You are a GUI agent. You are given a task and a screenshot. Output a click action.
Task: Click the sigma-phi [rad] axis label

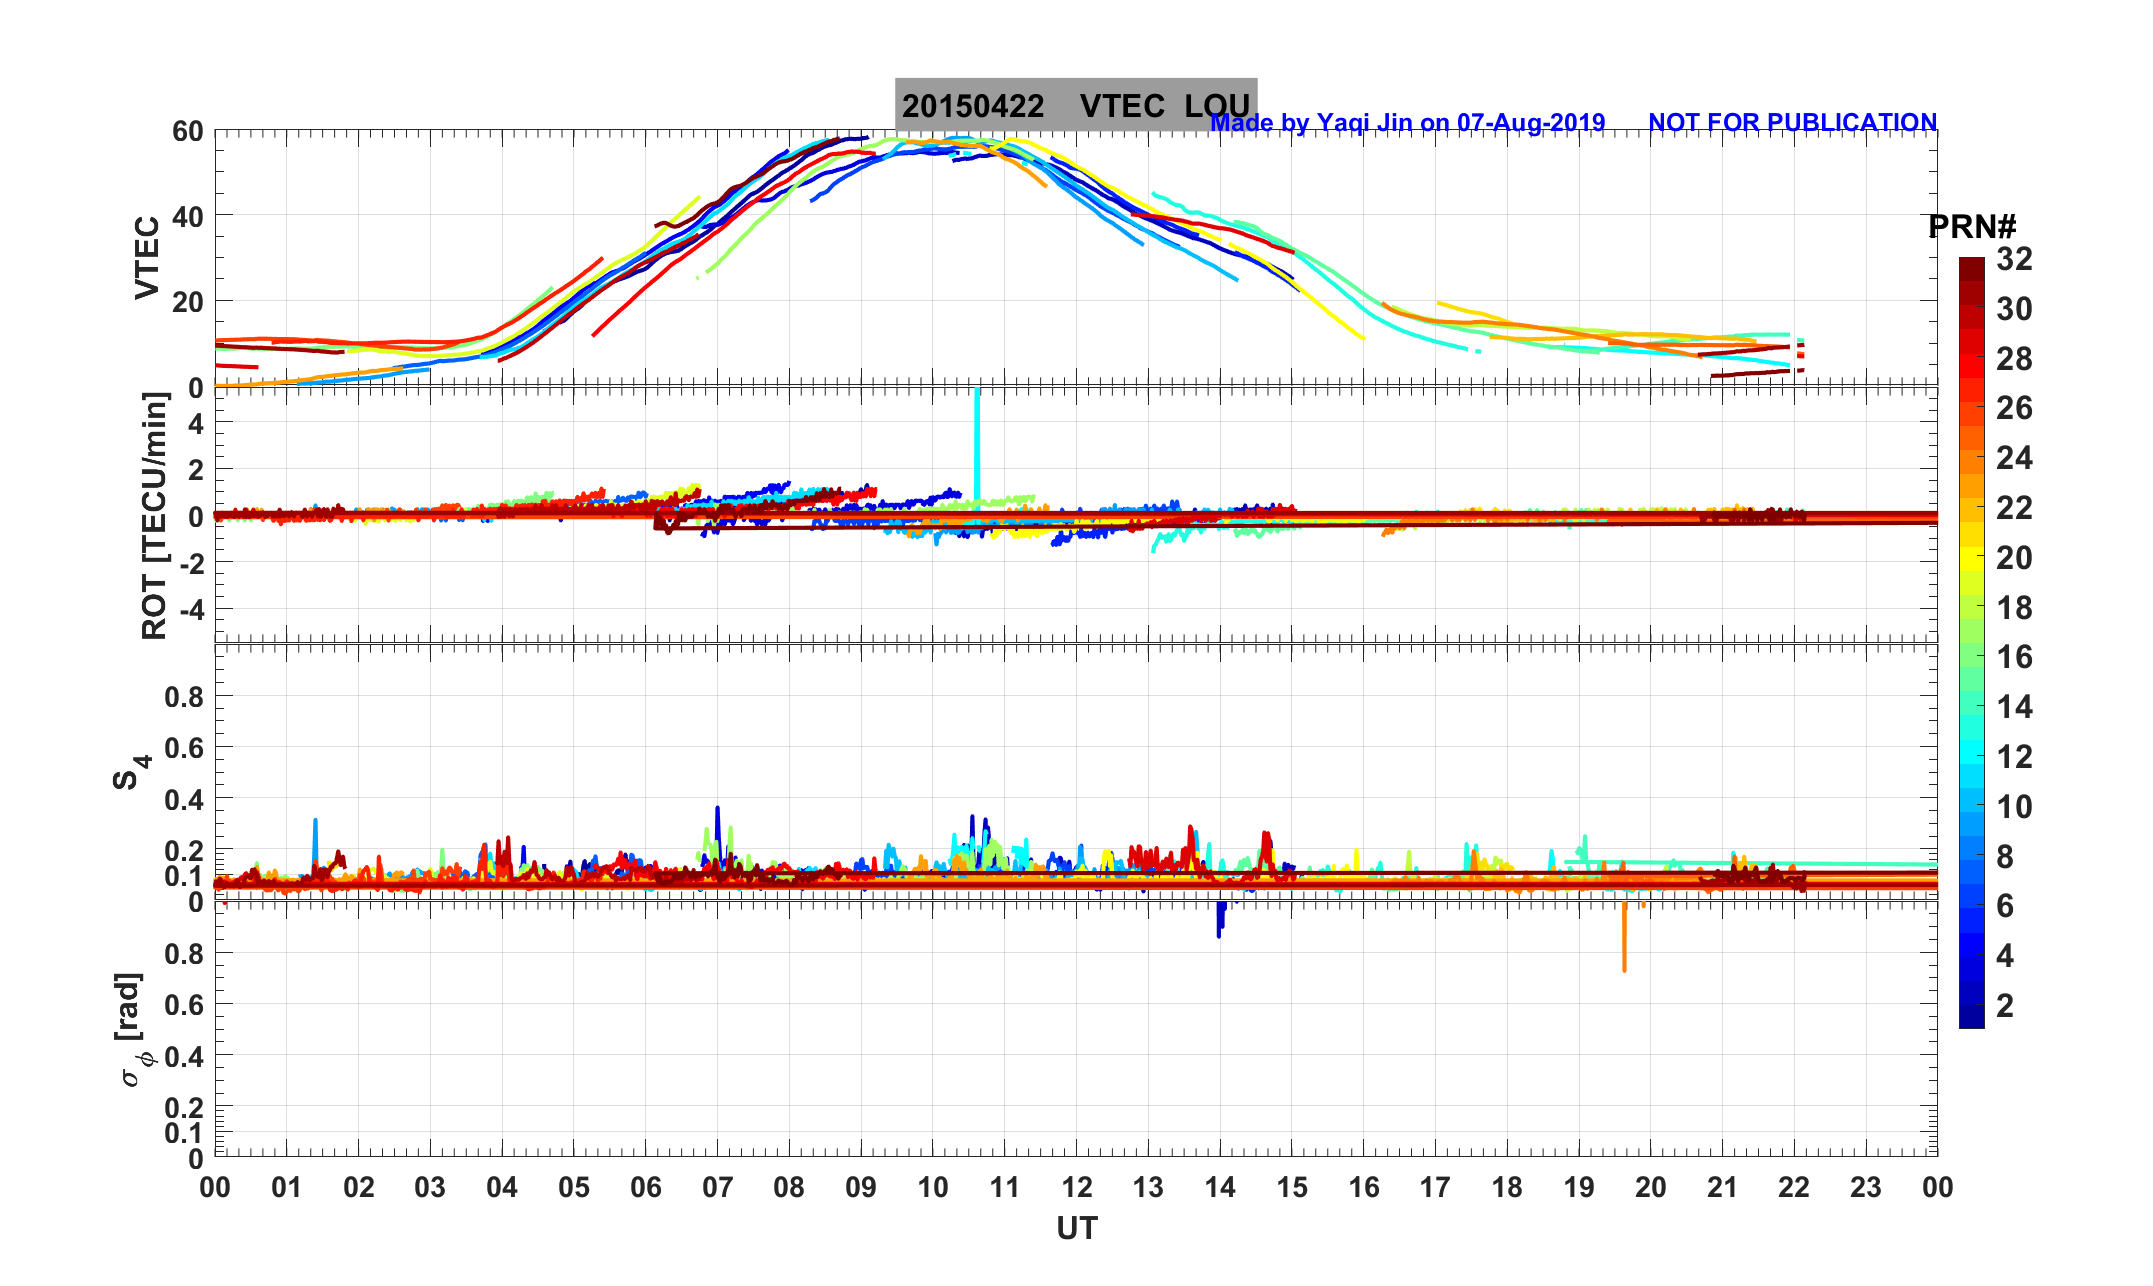[133, 1029]
